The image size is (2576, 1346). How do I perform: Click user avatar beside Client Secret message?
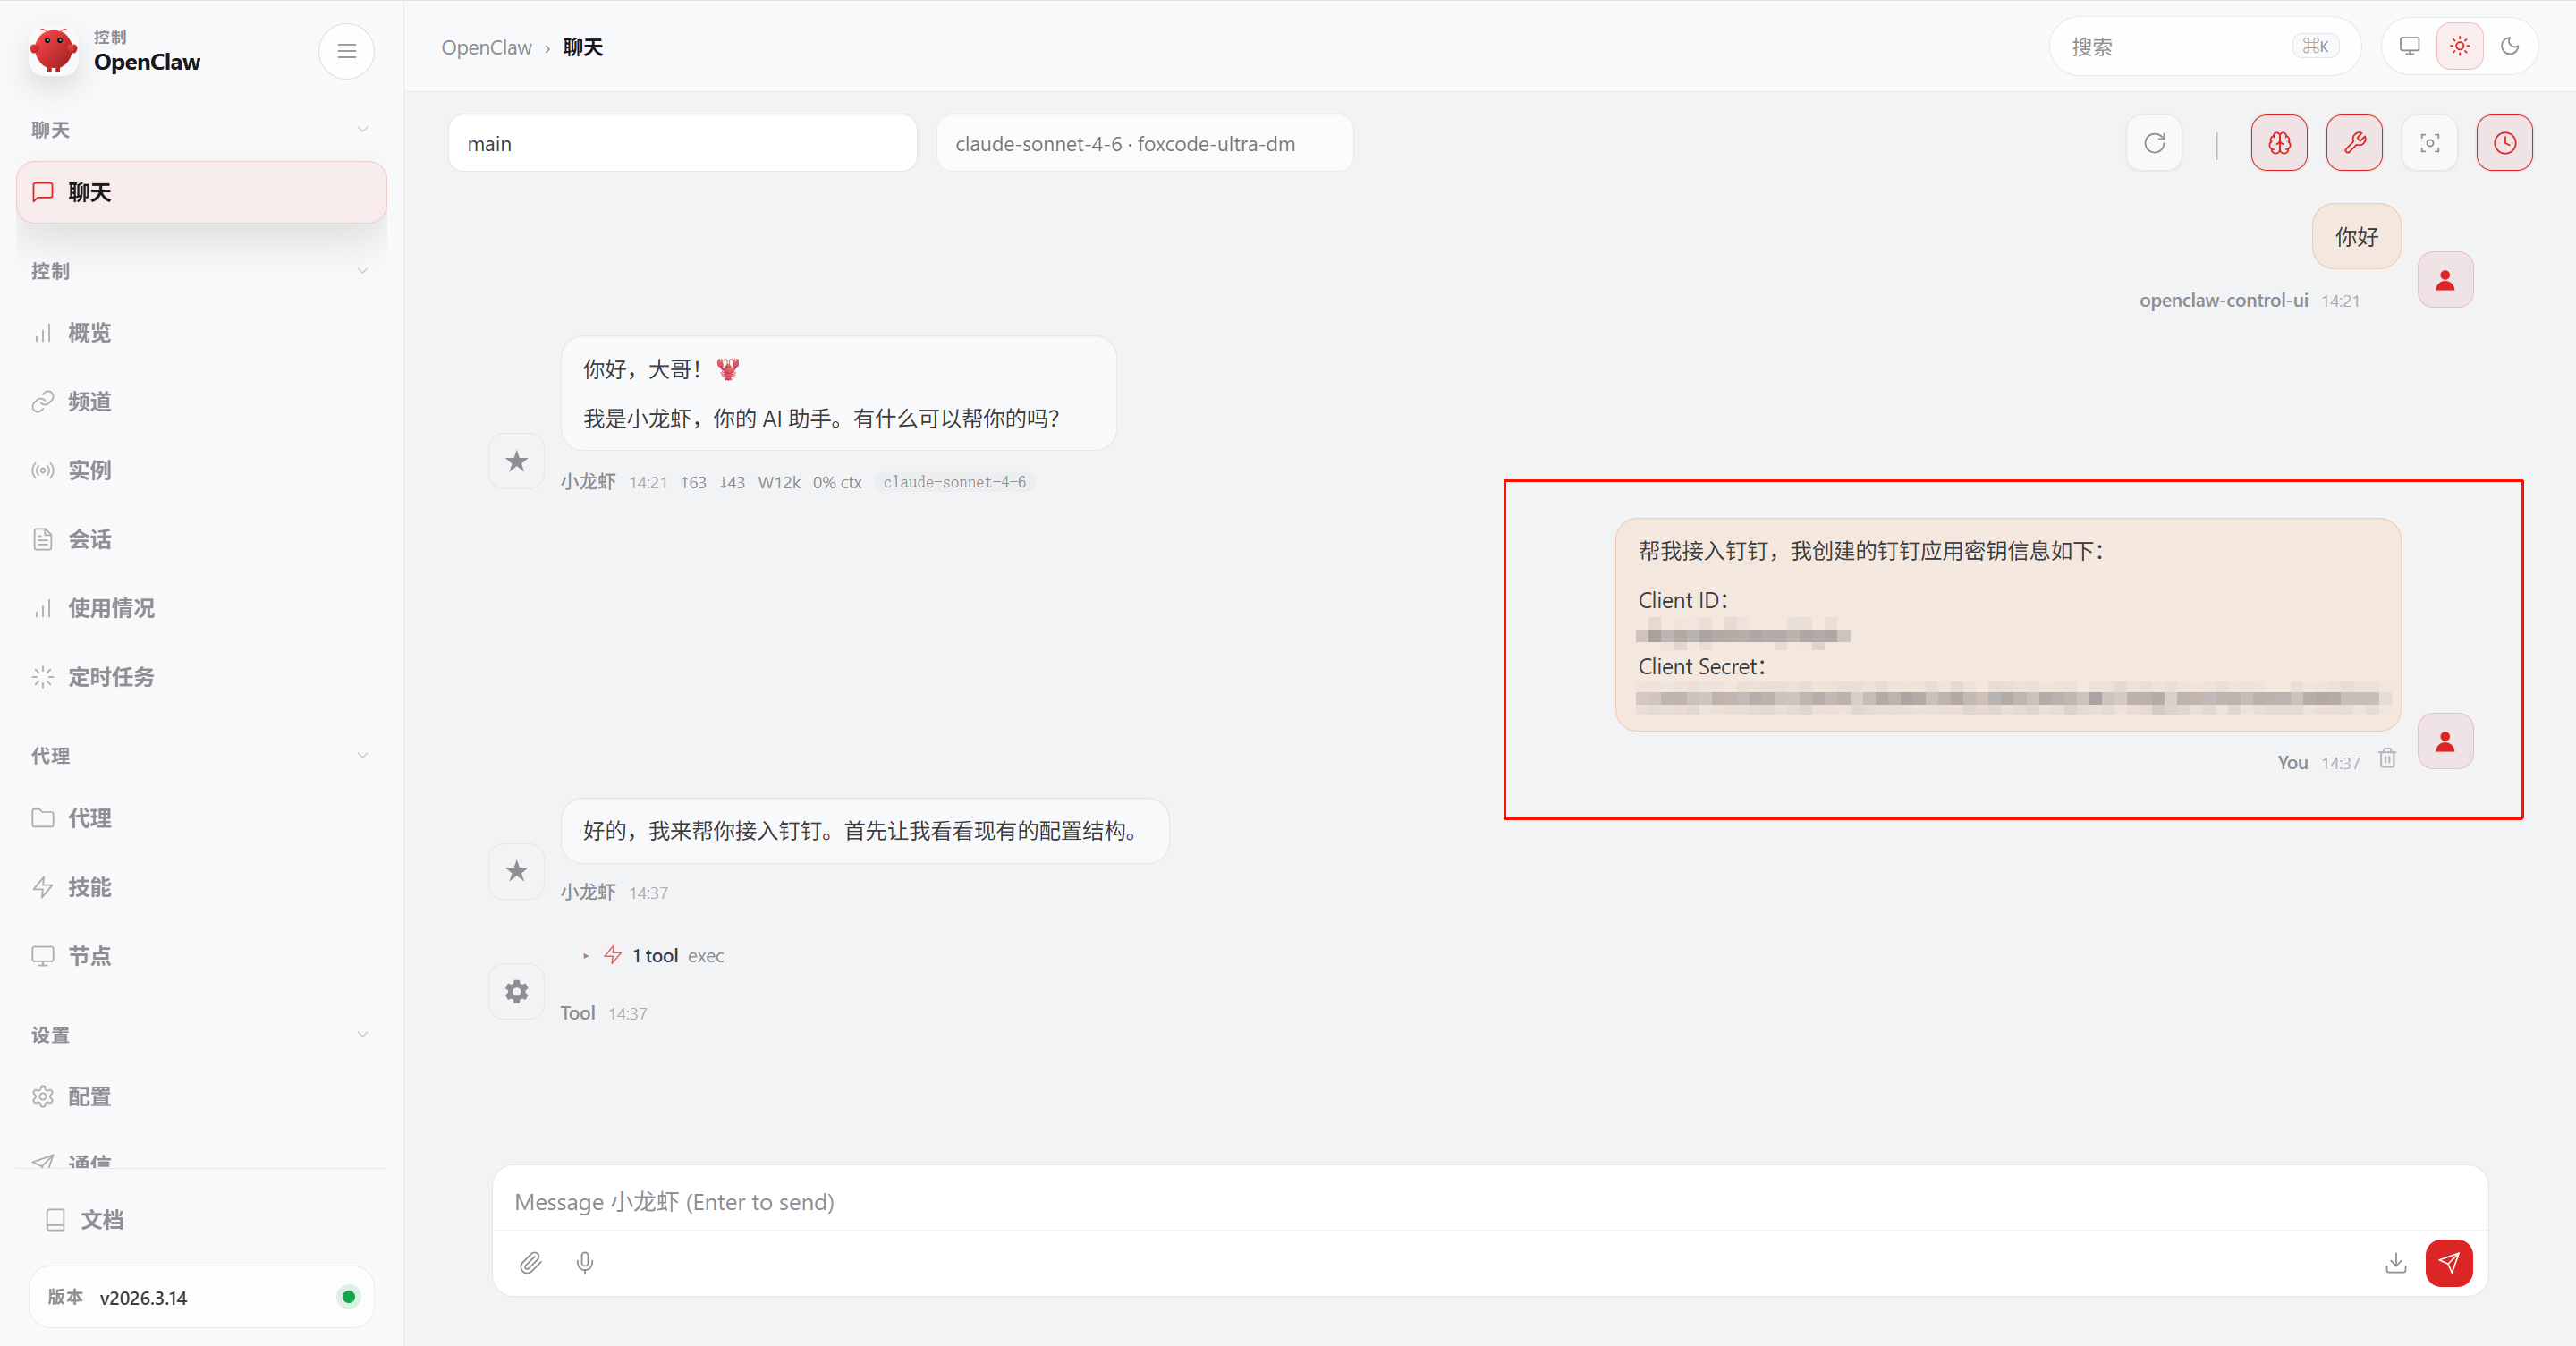tap(2445, 741)
